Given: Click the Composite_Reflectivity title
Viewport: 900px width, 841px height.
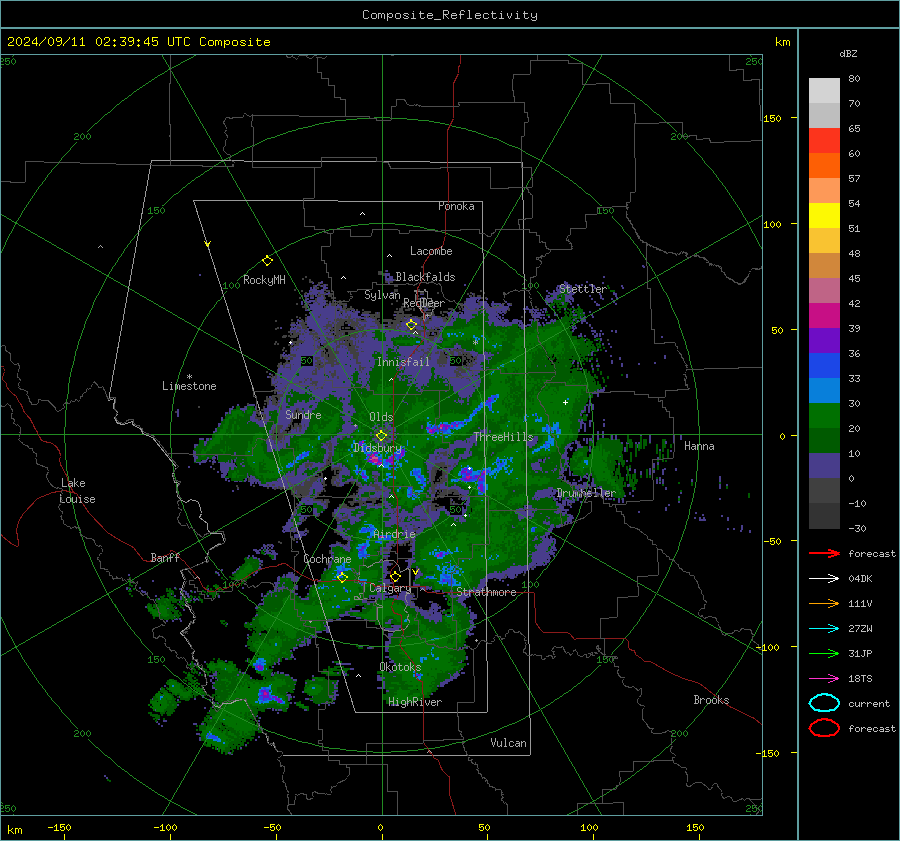Looking at the screenshot, I should click(x=450, y=15).
